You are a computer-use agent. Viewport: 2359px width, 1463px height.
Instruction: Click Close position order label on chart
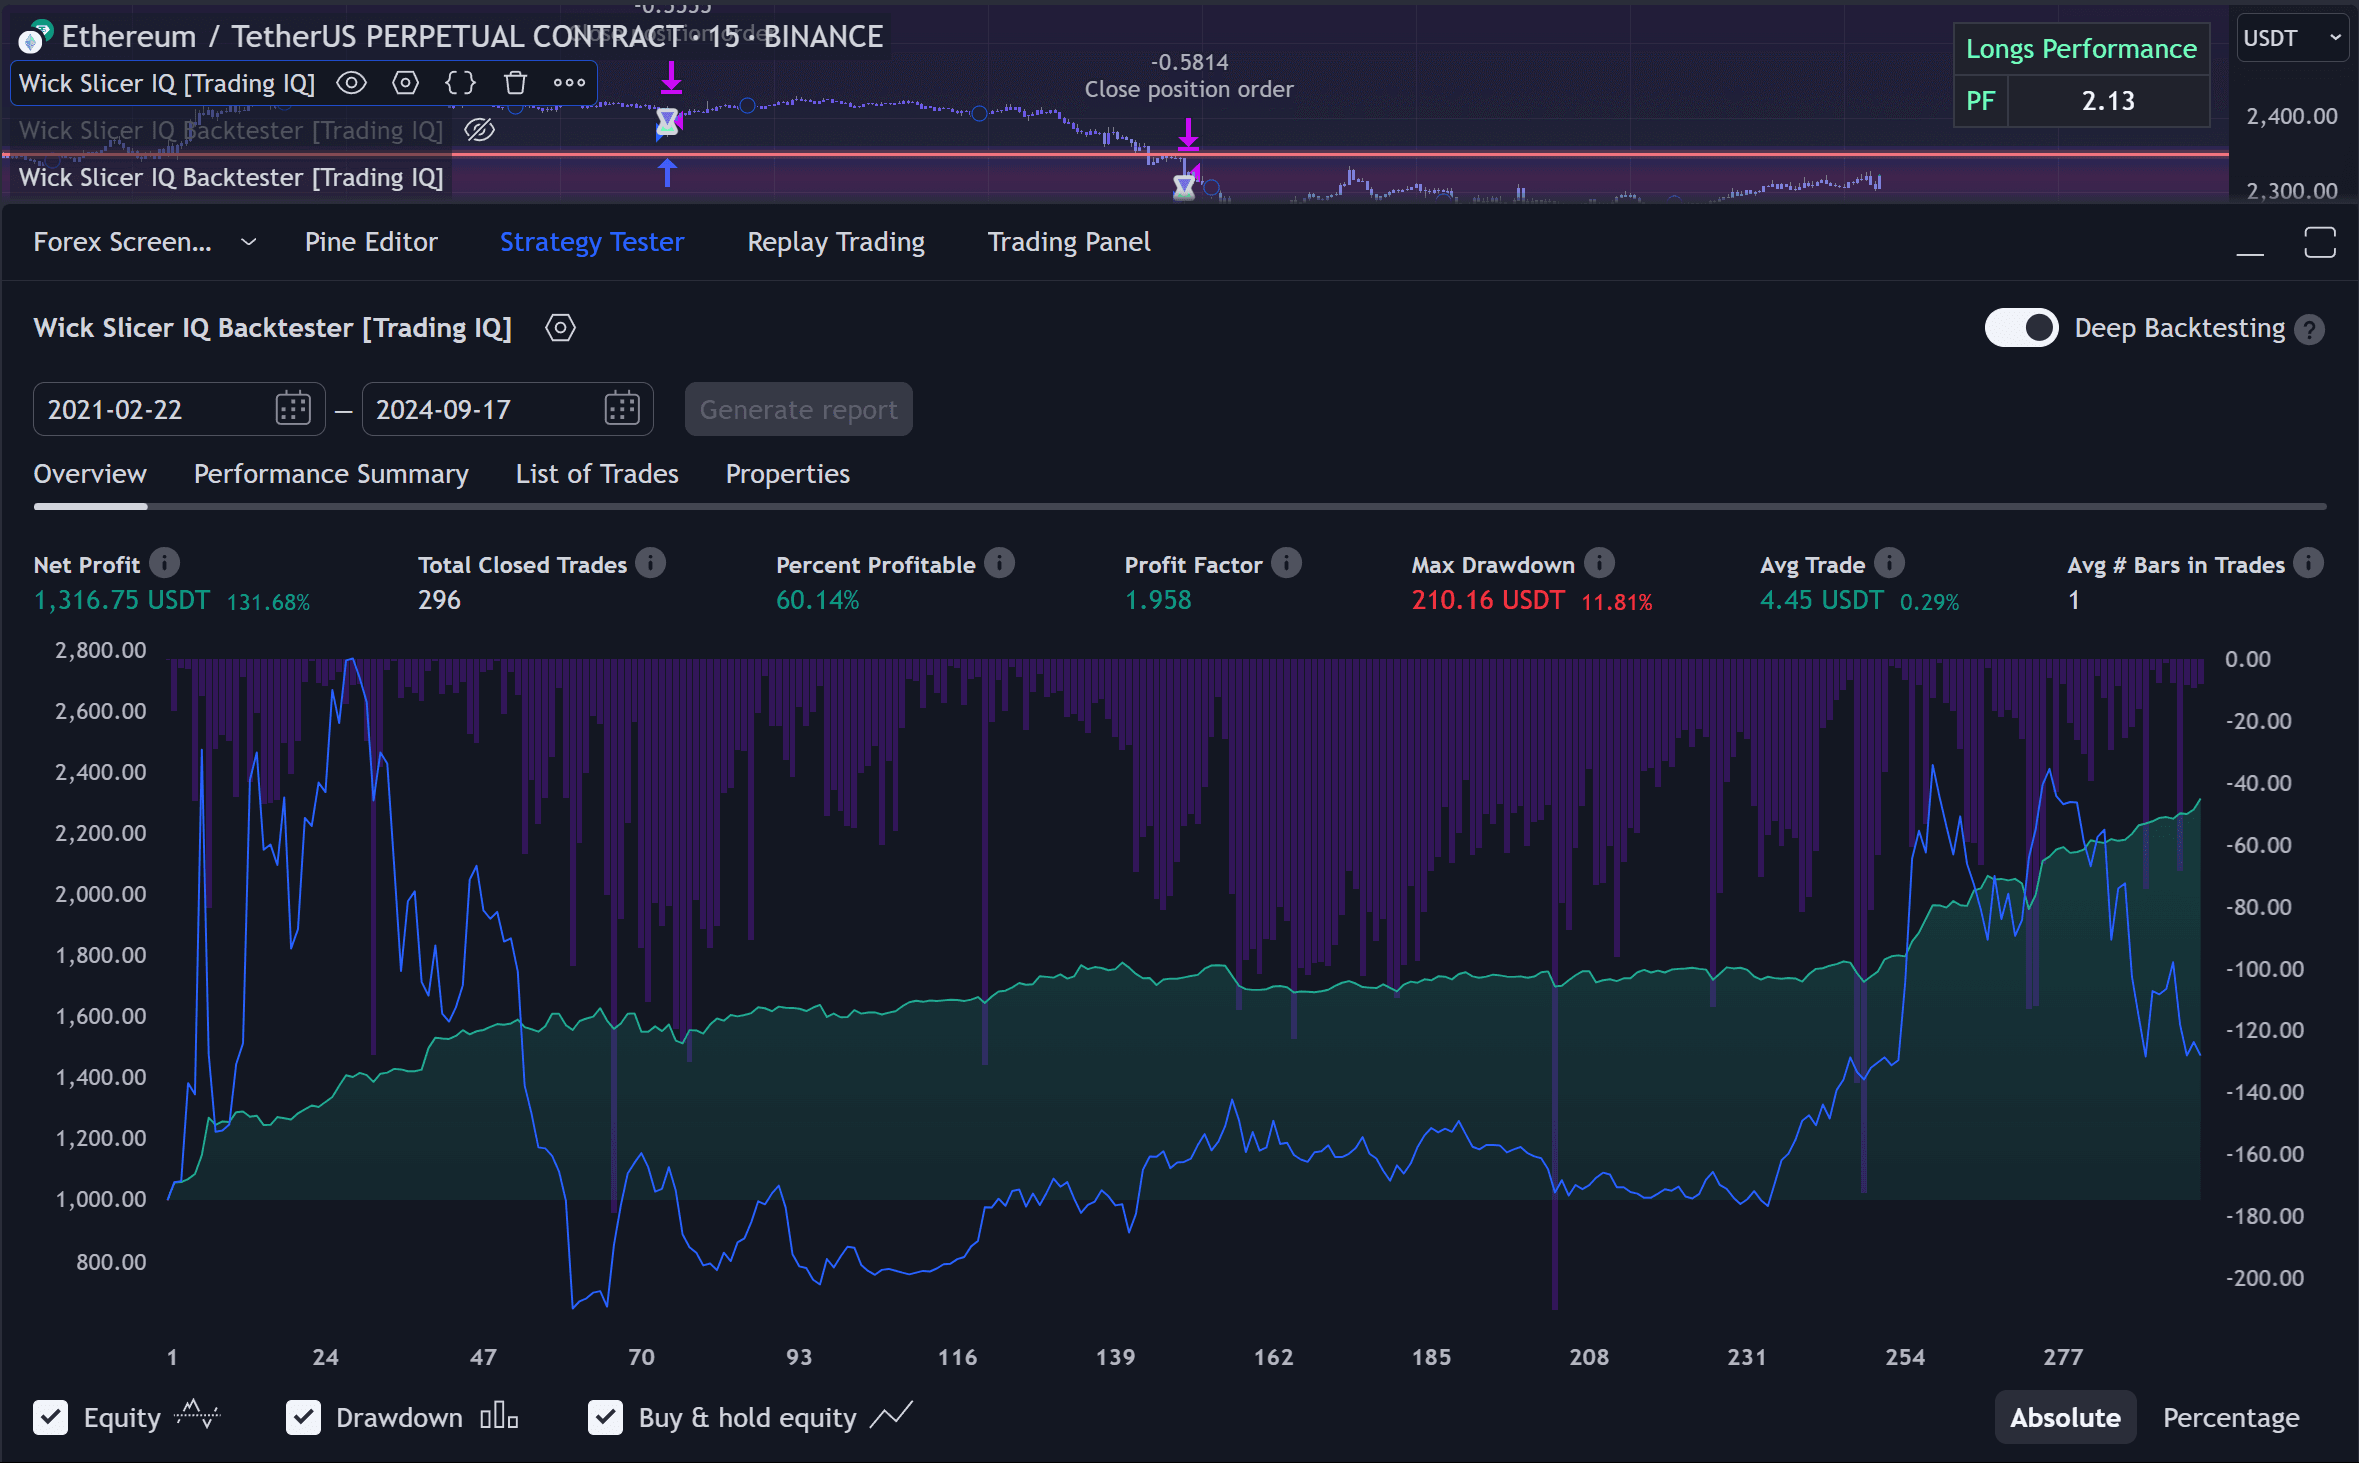click(1188, 89)
